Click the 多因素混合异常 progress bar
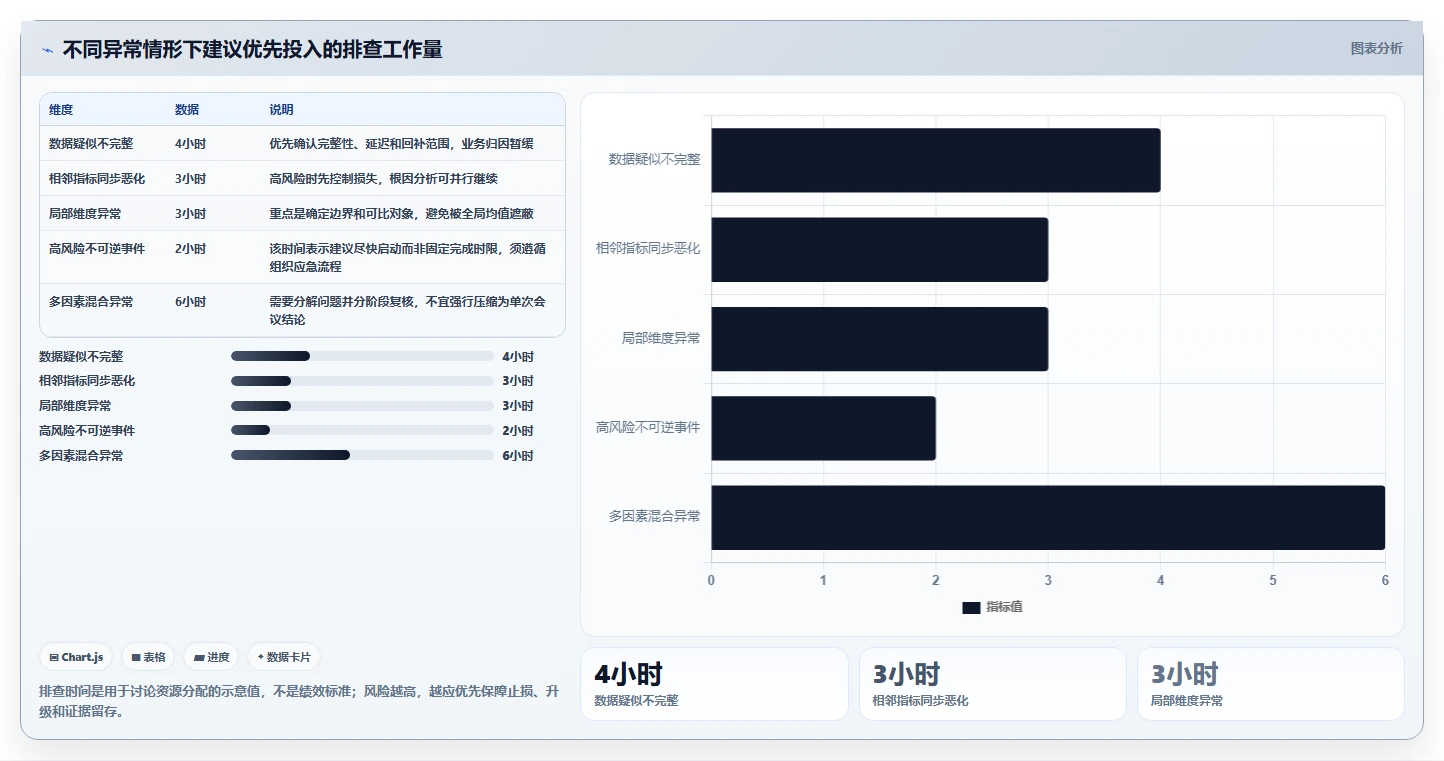The width and height of the screenshot is (1444, 761). 362,455
